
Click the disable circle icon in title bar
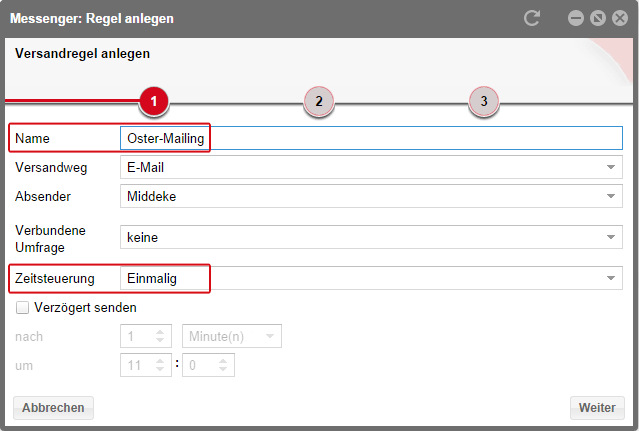point(597,18)
